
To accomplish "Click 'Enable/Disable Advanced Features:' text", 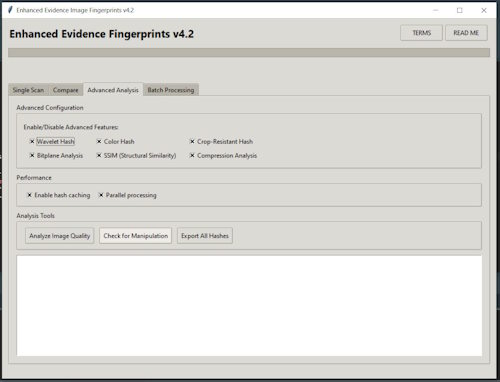I will coord(71,127).
